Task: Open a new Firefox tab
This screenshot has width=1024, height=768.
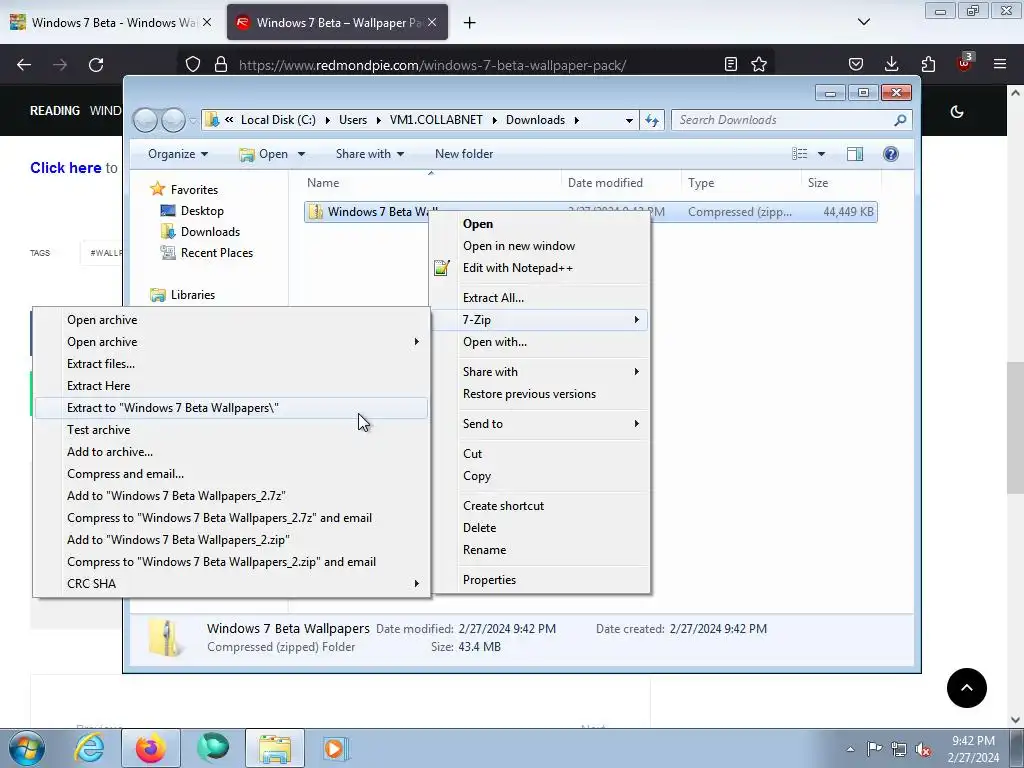Action: click(x=470, y=23)
